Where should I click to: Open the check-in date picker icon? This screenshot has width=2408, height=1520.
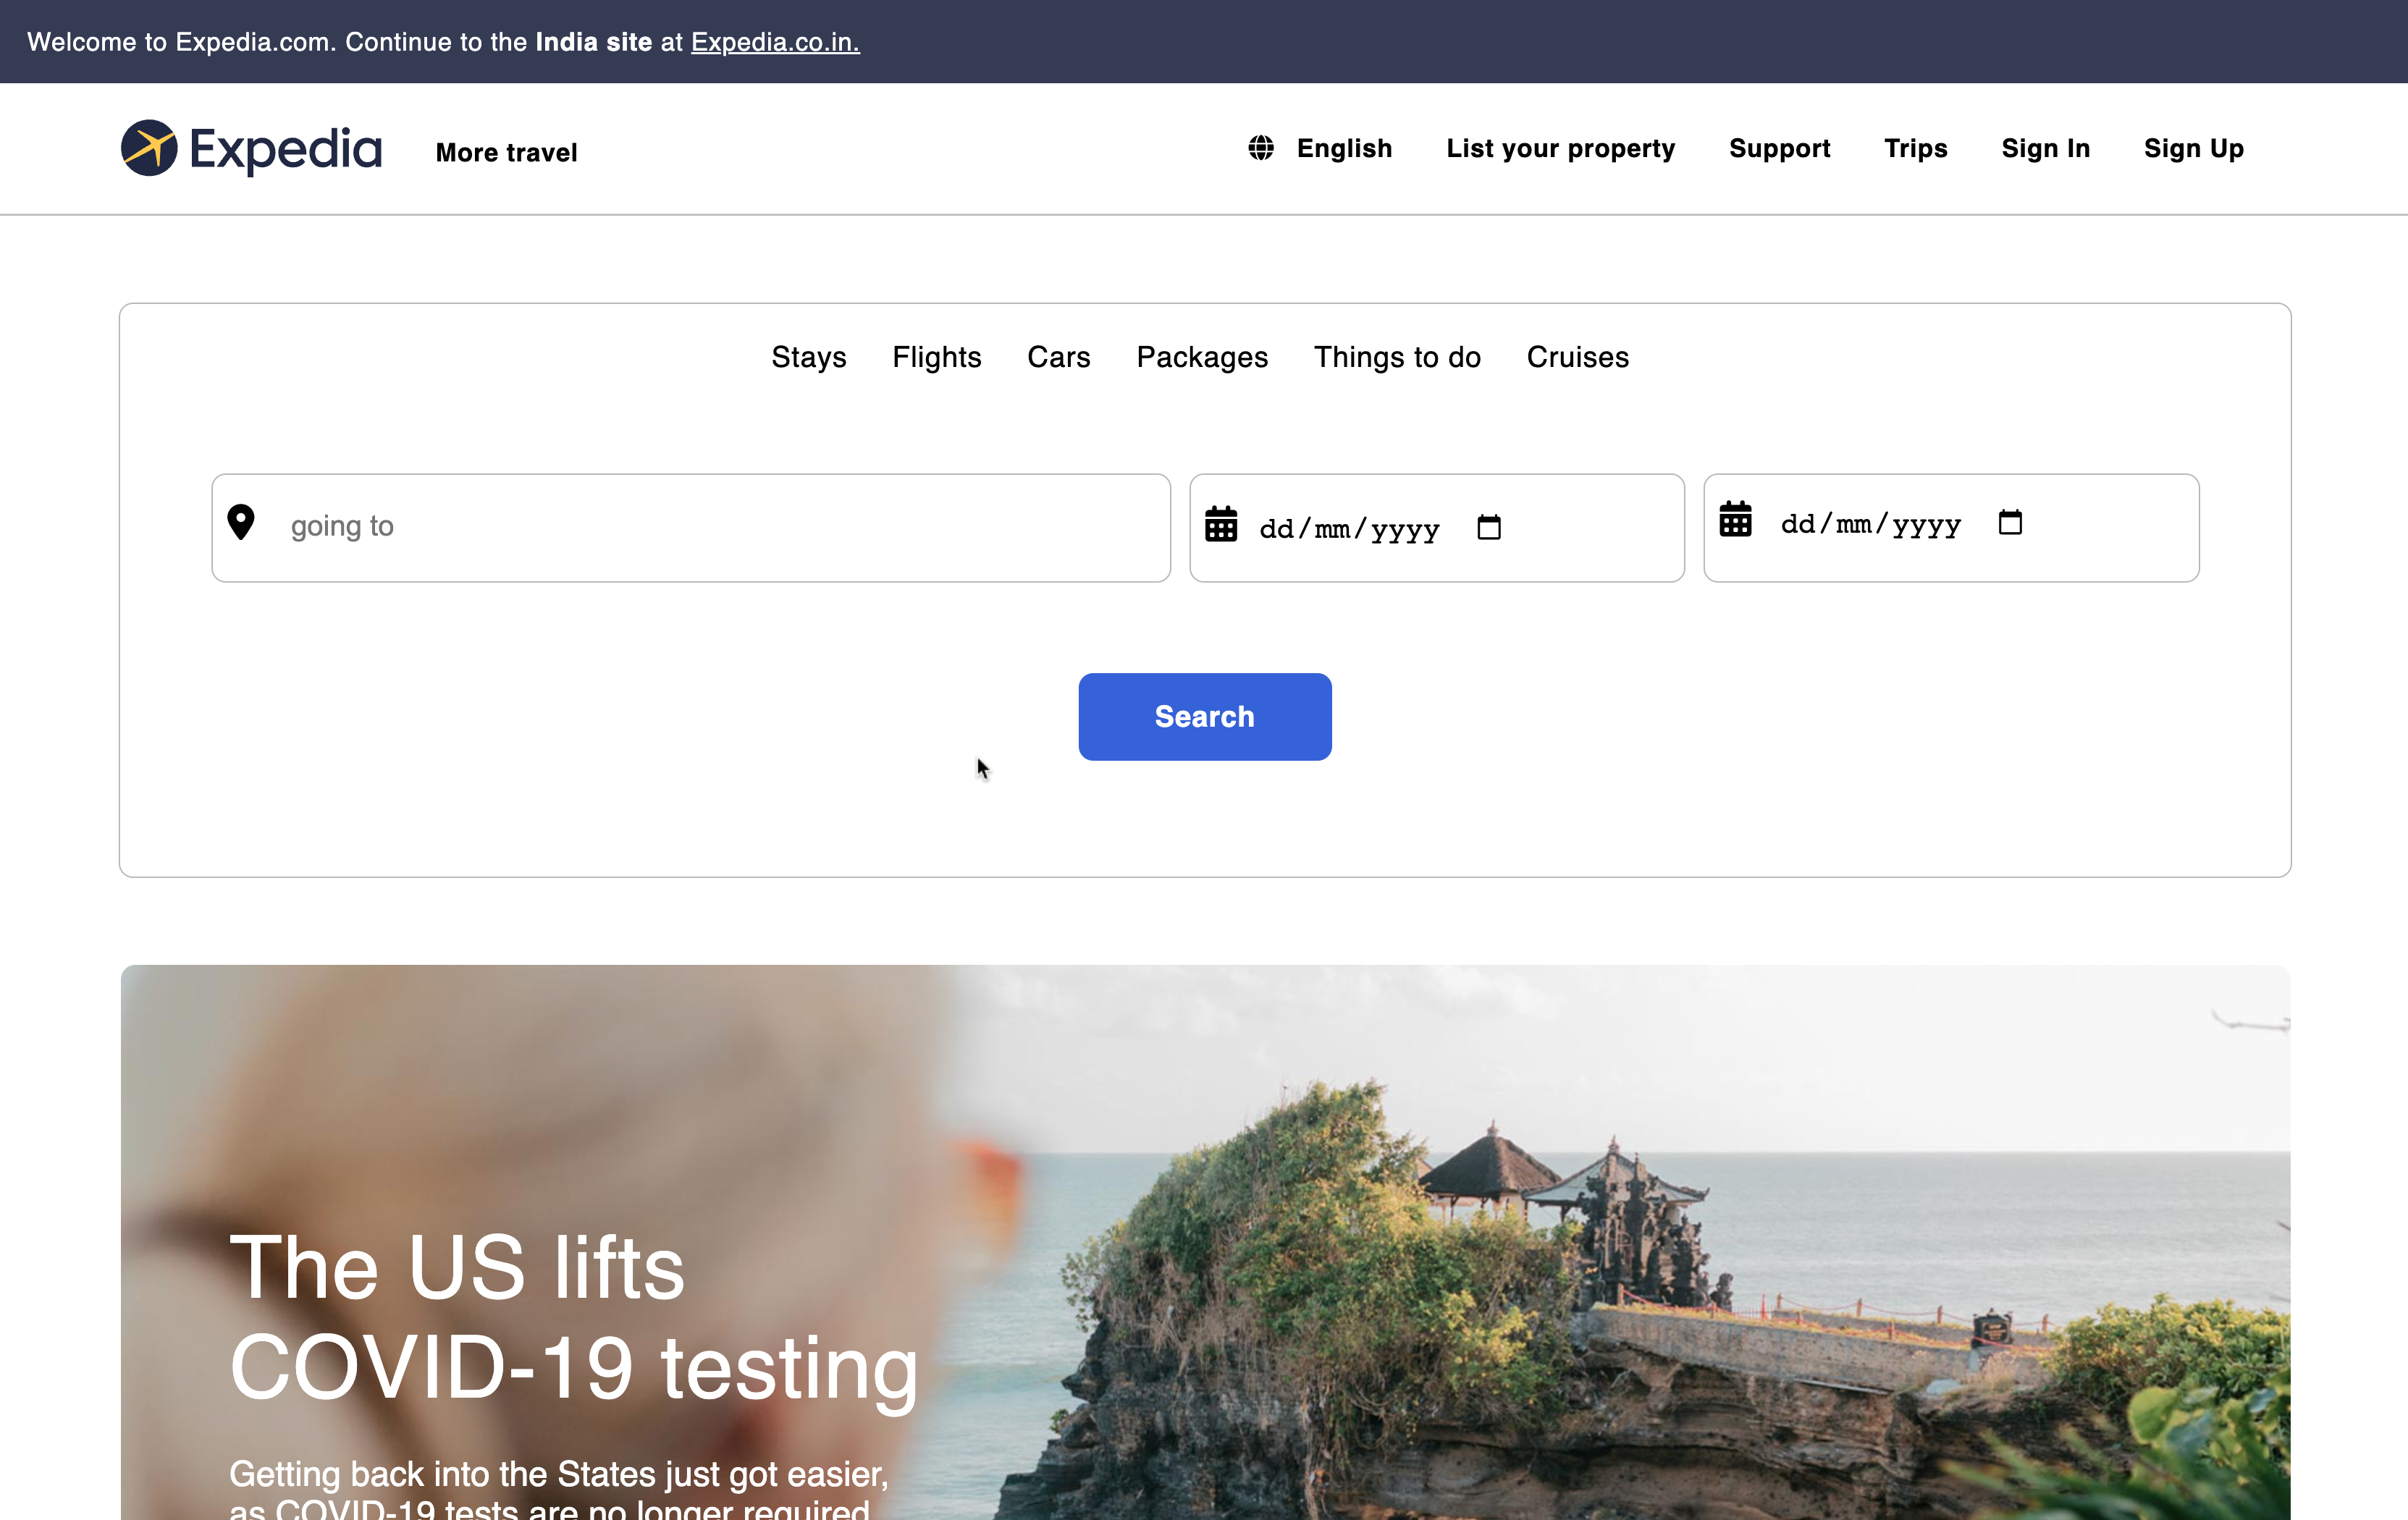[x=1489, y=527]
